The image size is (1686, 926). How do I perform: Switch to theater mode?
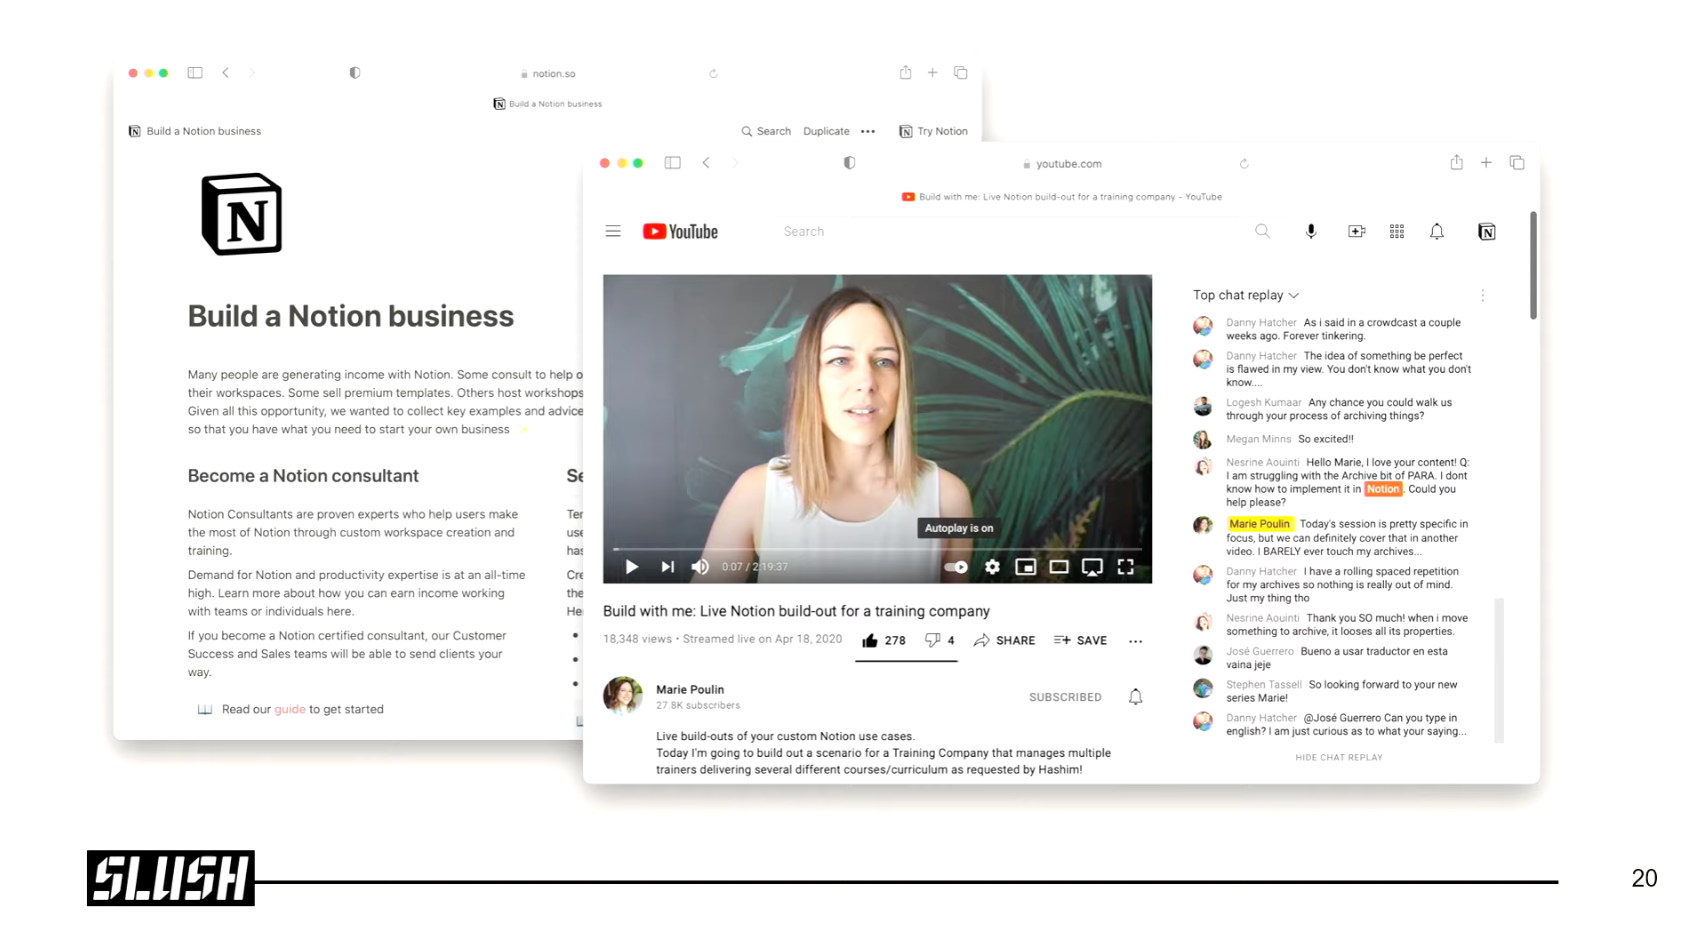tap(1059, 567)
